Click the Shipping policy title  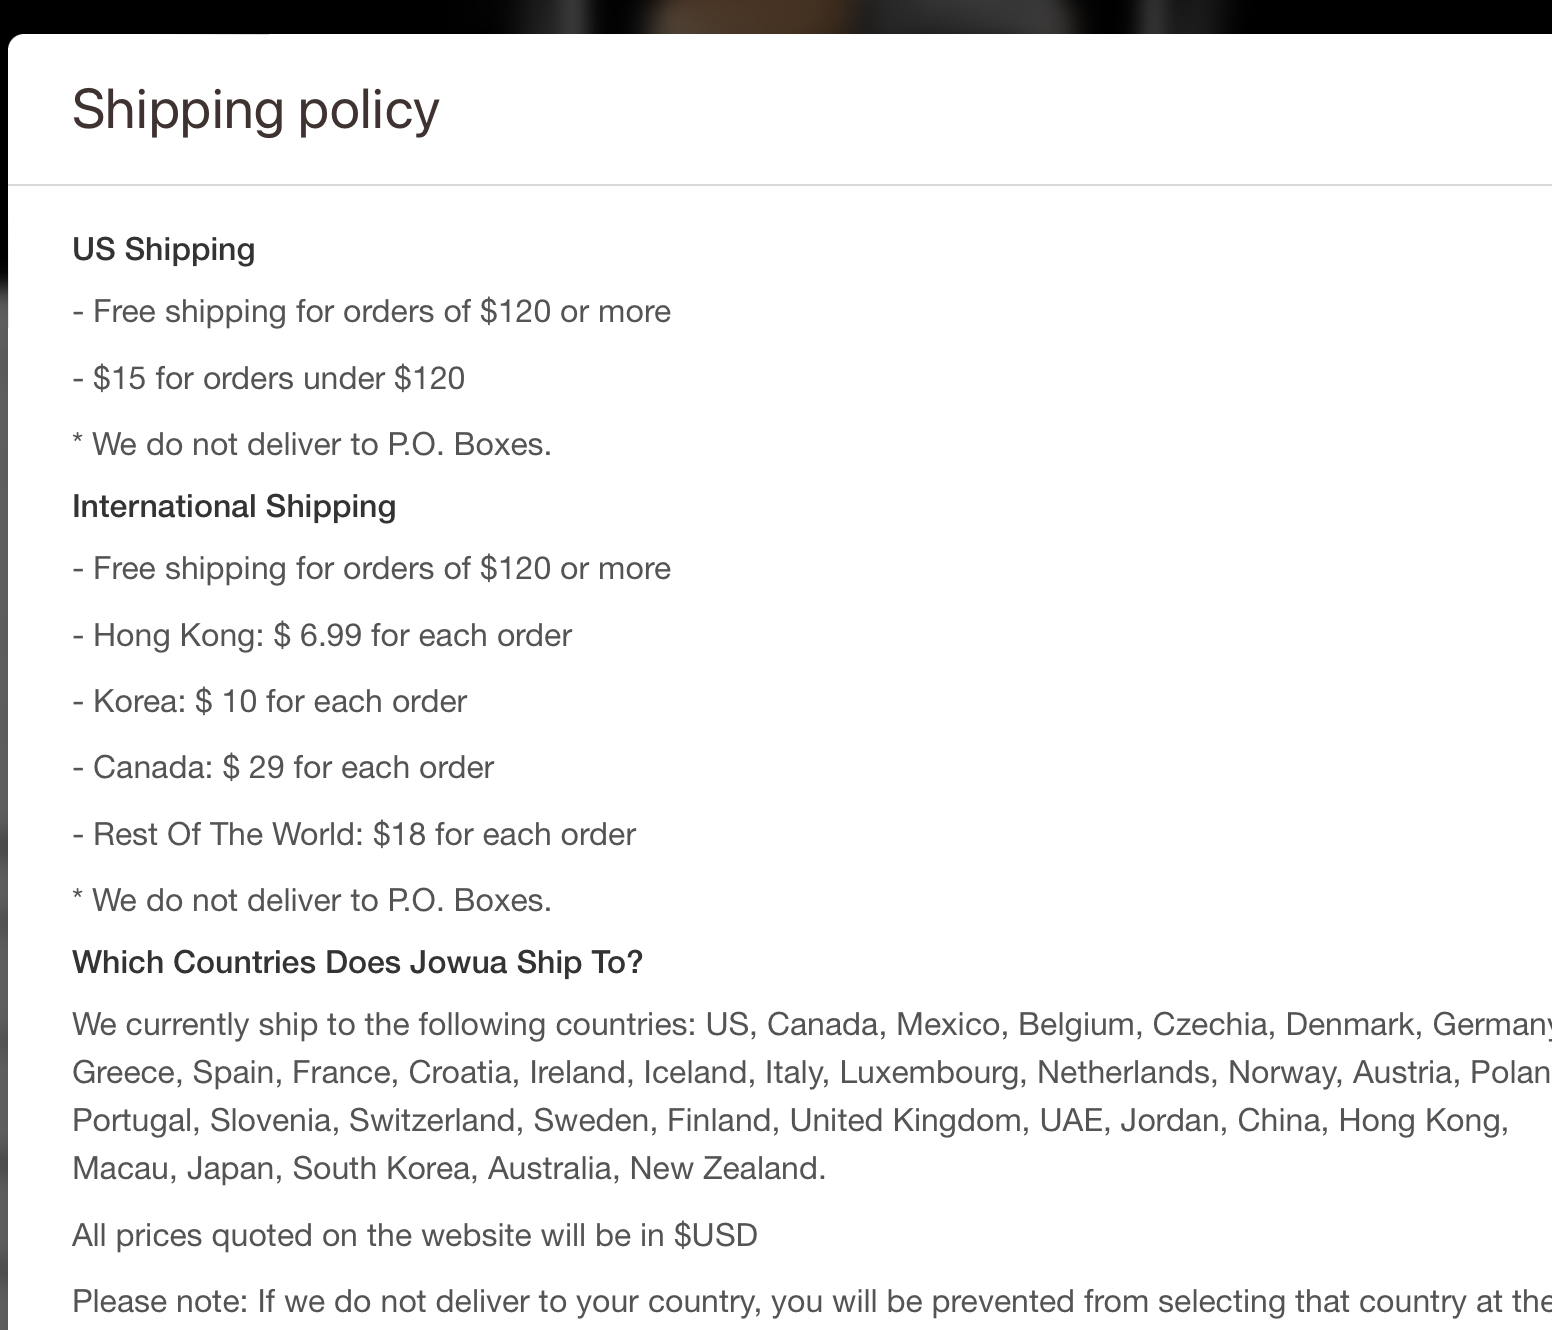256,110
